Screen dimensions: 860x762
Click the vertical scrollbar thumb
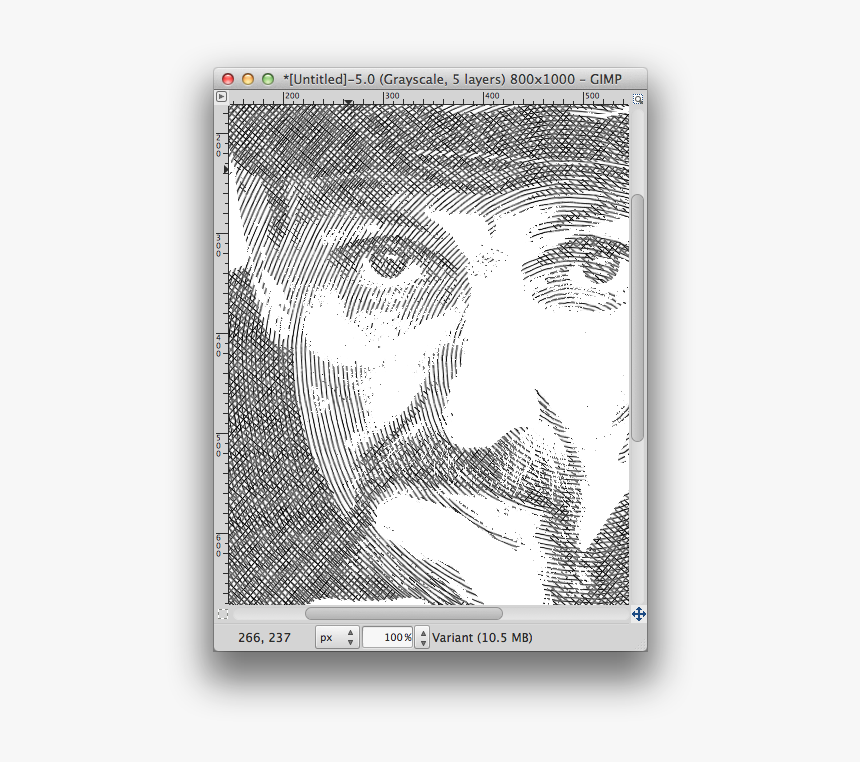pos(638,317)
